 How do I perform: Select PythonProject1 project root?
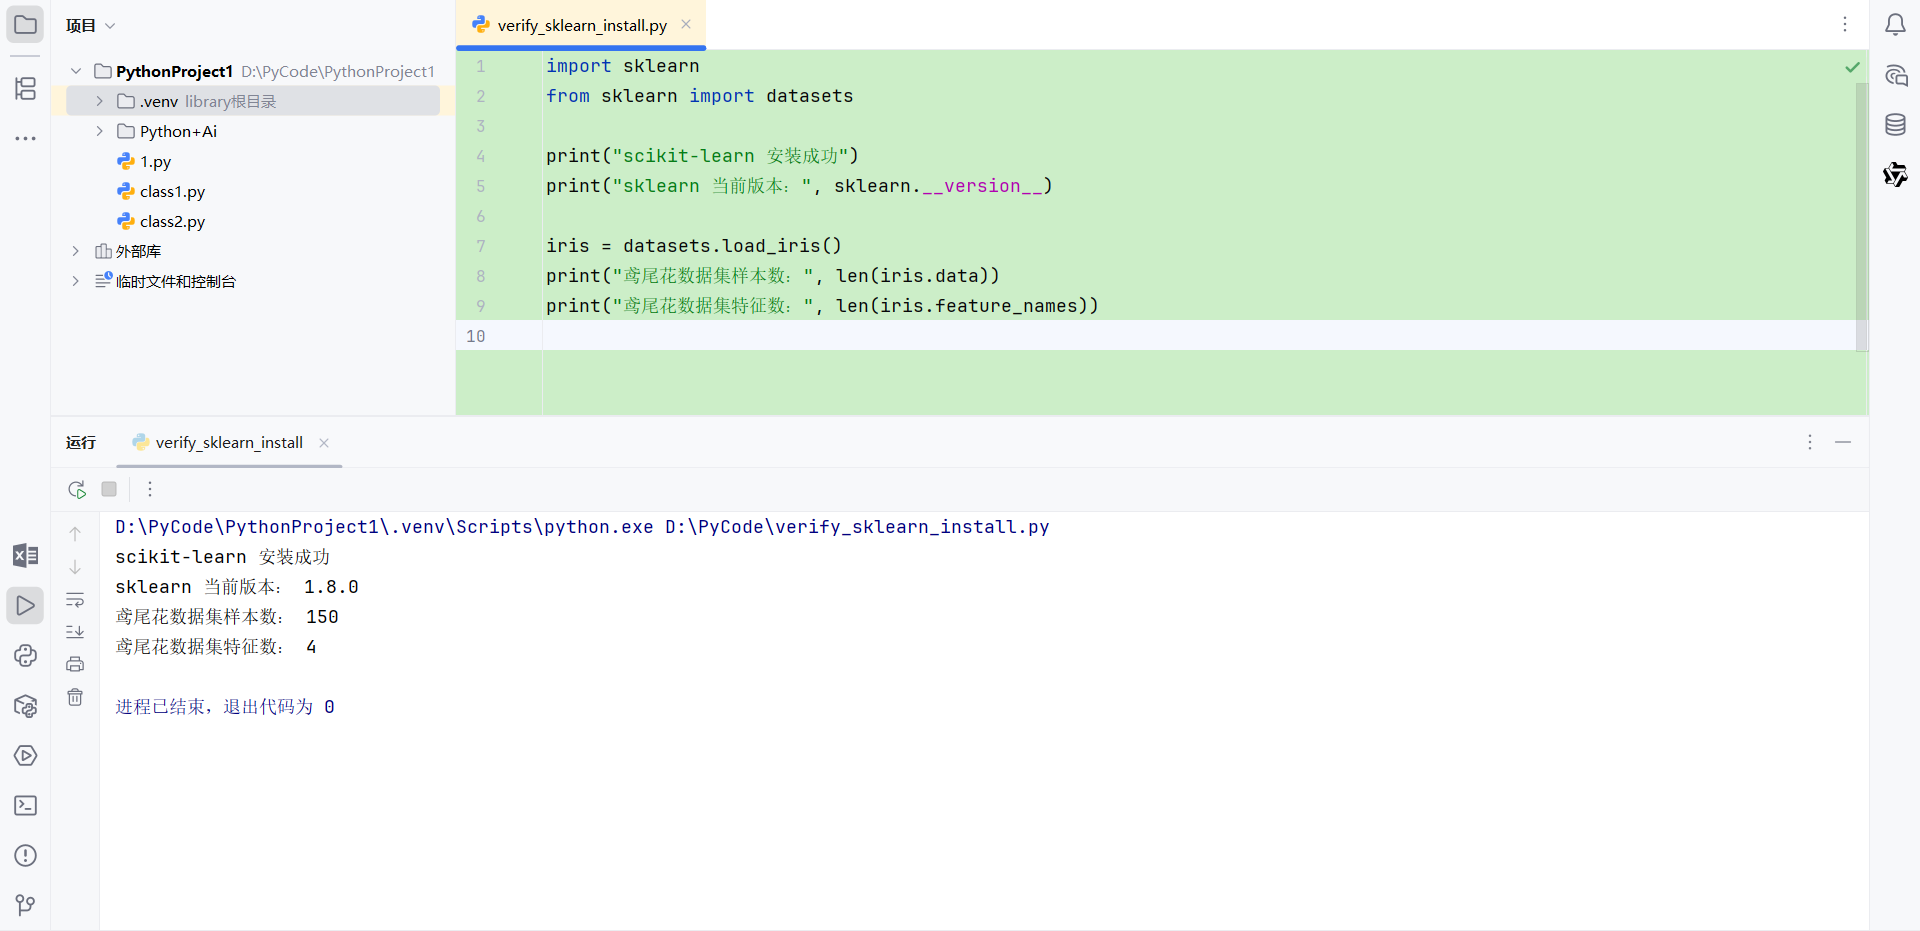[x=174, y=71]
